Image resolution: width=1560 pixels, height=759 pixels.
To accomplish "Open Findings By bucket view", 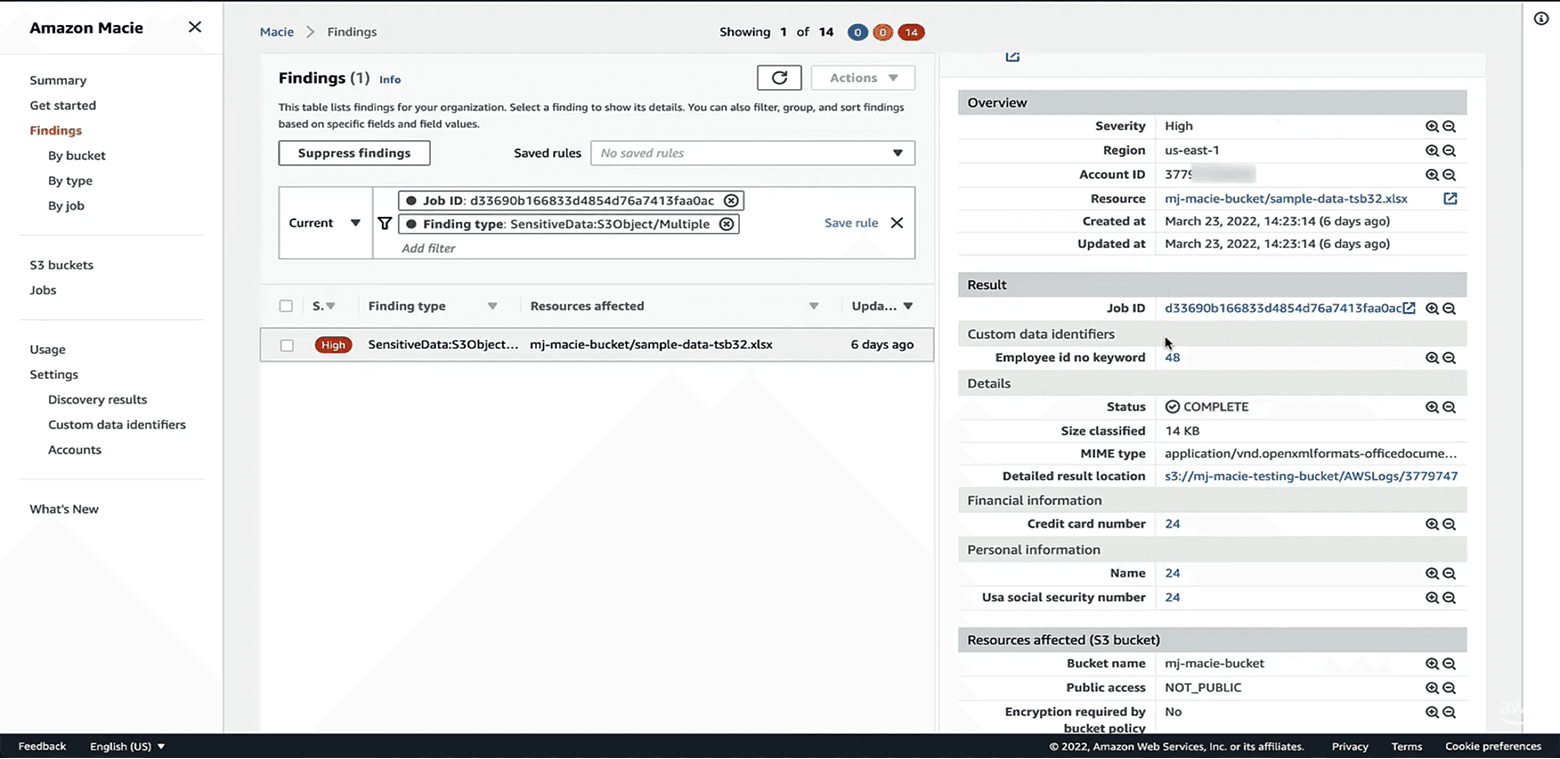I will (x=77, y=156).
